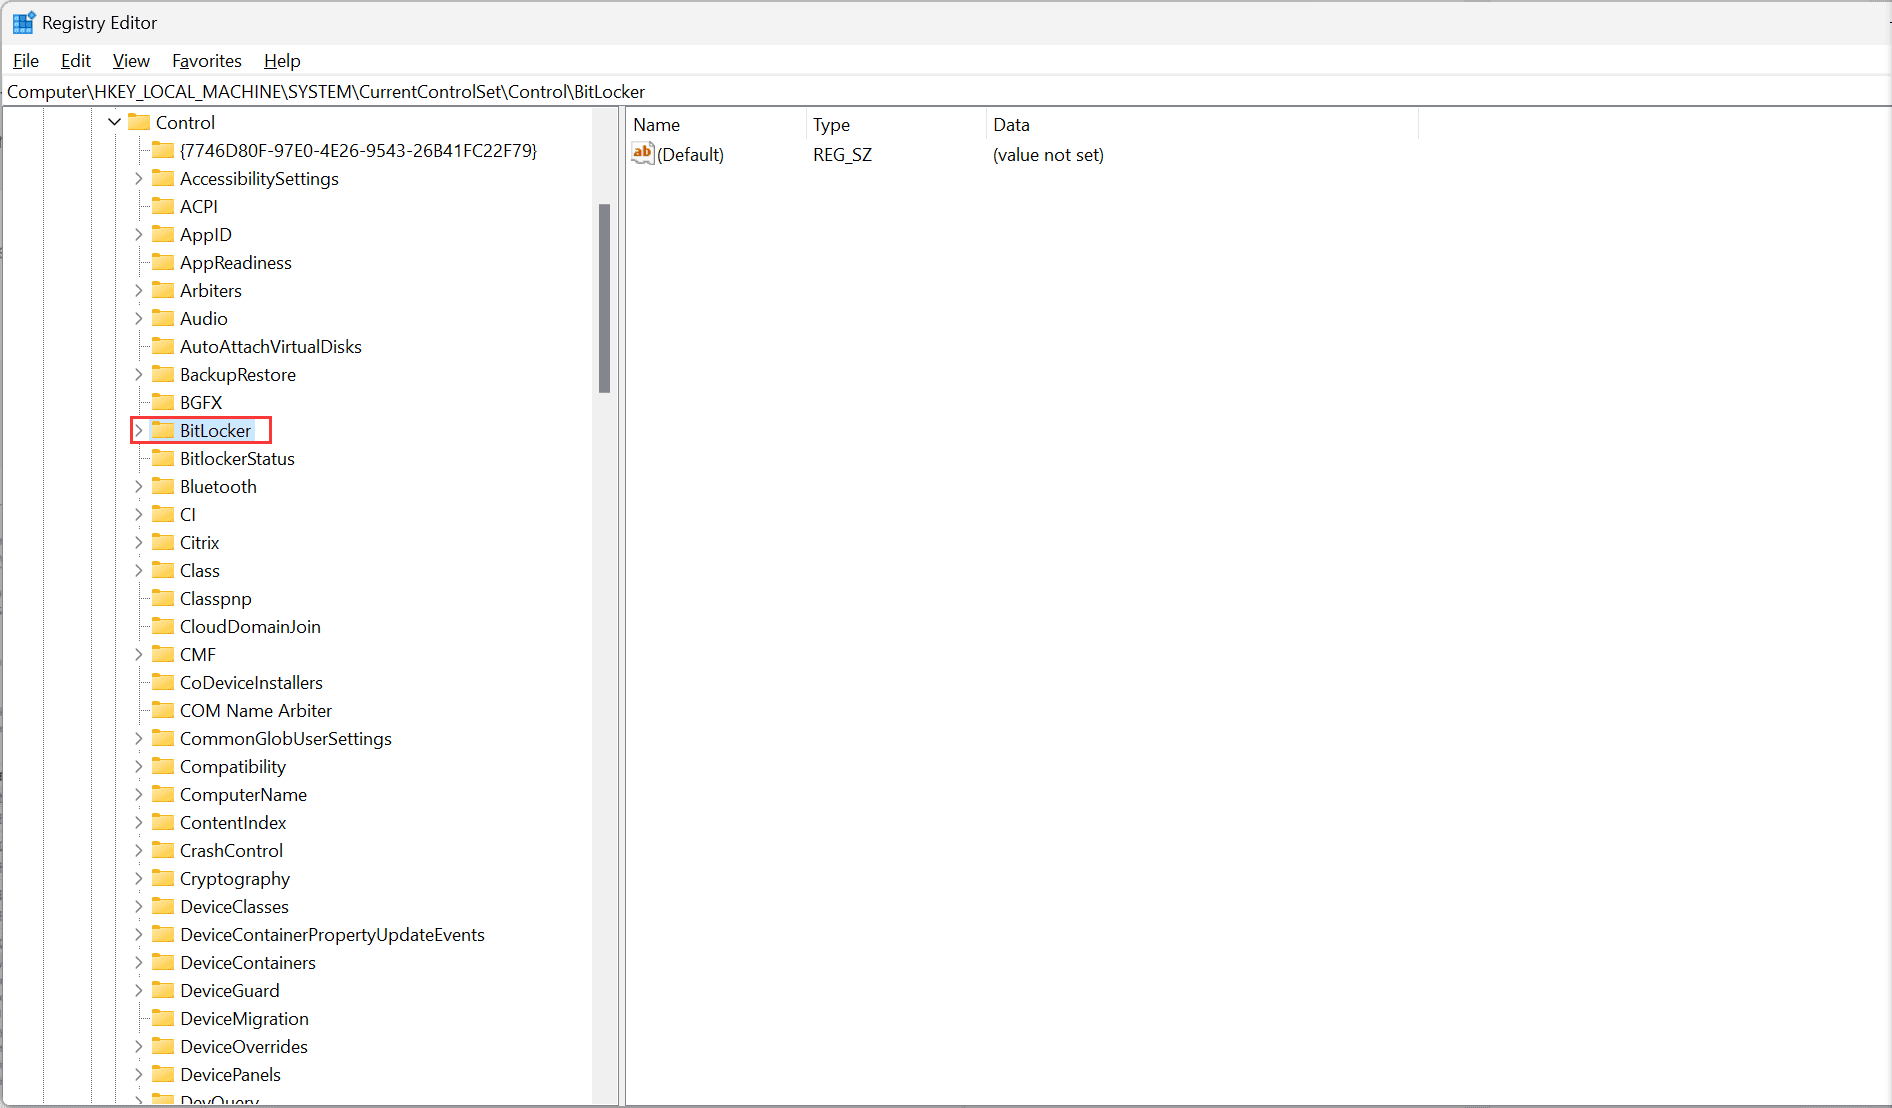Expand the DeviceOverrides key
1892x1108 pixels.
pyautogui.click(x=139, y=1046)
